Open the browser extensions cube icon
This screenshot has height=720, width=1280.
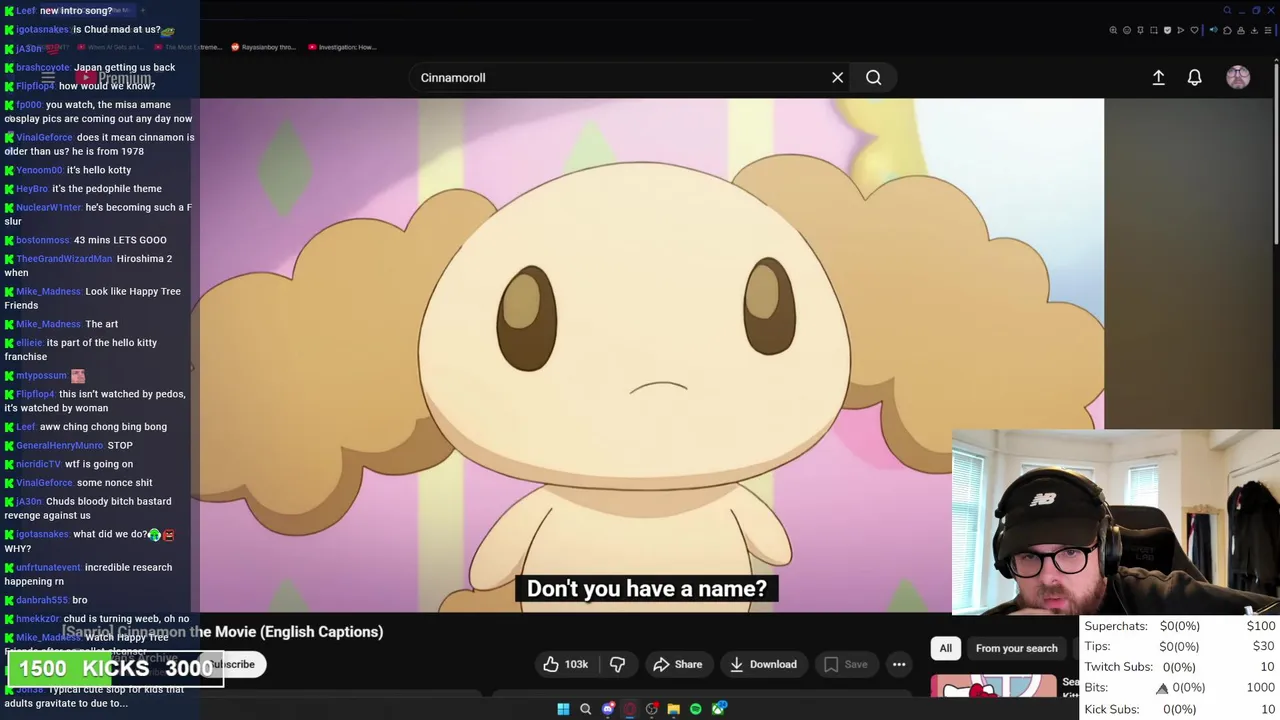coord(1227,30)
